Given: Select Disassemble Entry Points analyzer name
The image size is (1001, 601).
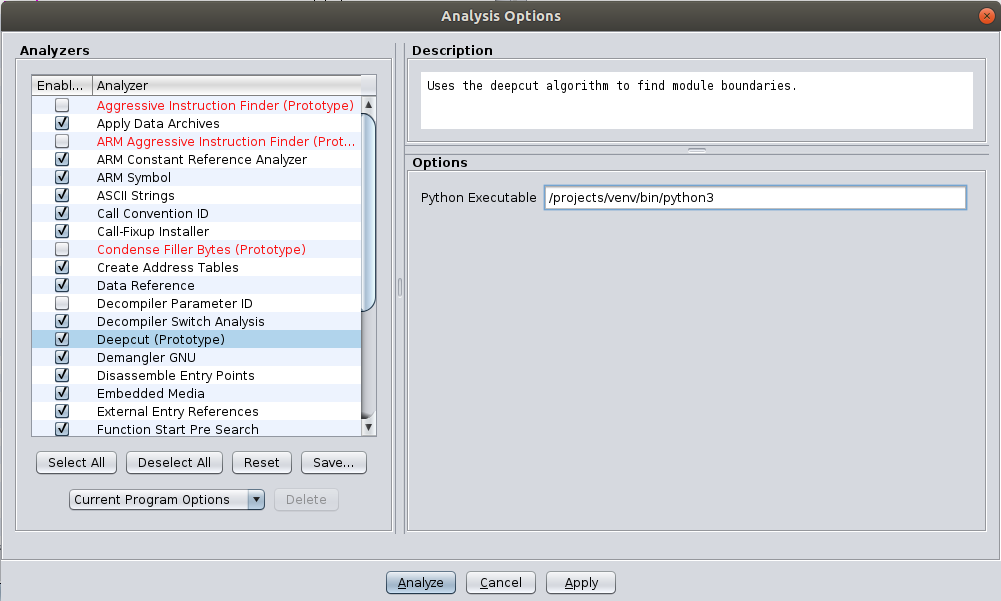Looking at the screenshot, I should [176, 376].
